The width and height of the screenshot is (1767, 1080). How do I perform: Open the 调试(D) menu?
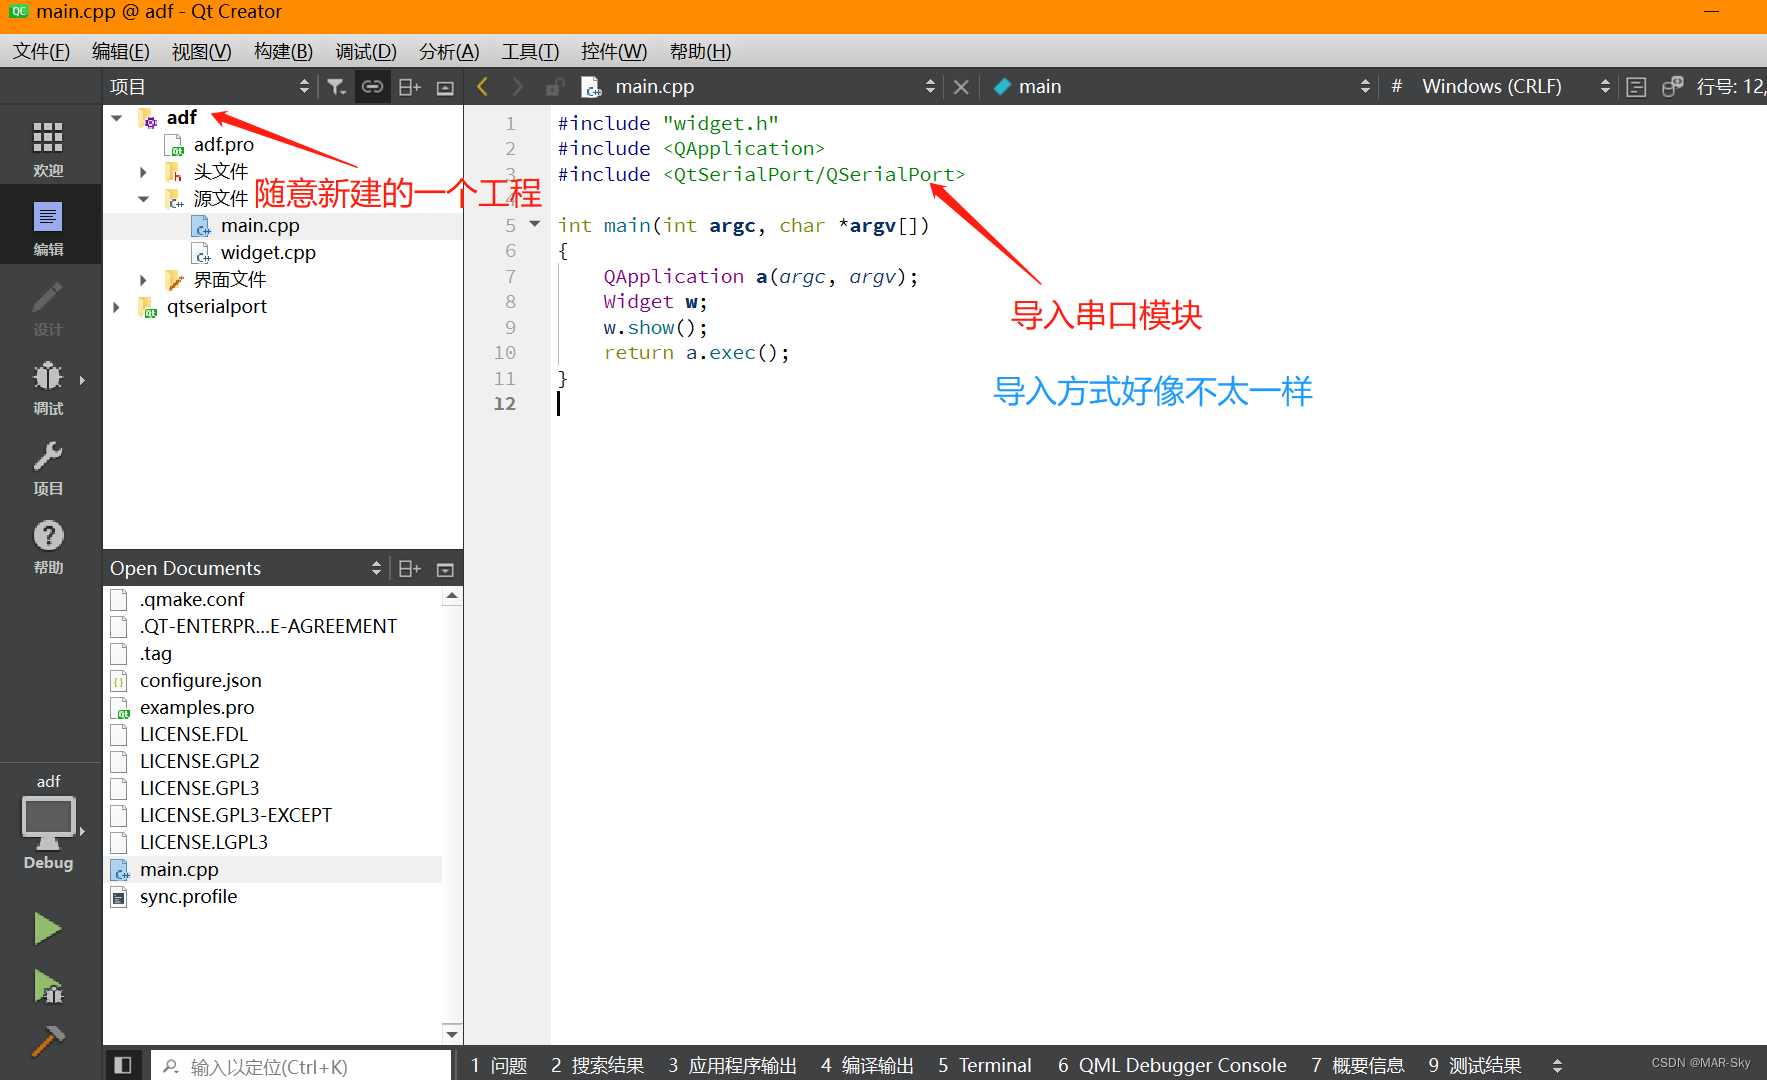tap(366, 51)
